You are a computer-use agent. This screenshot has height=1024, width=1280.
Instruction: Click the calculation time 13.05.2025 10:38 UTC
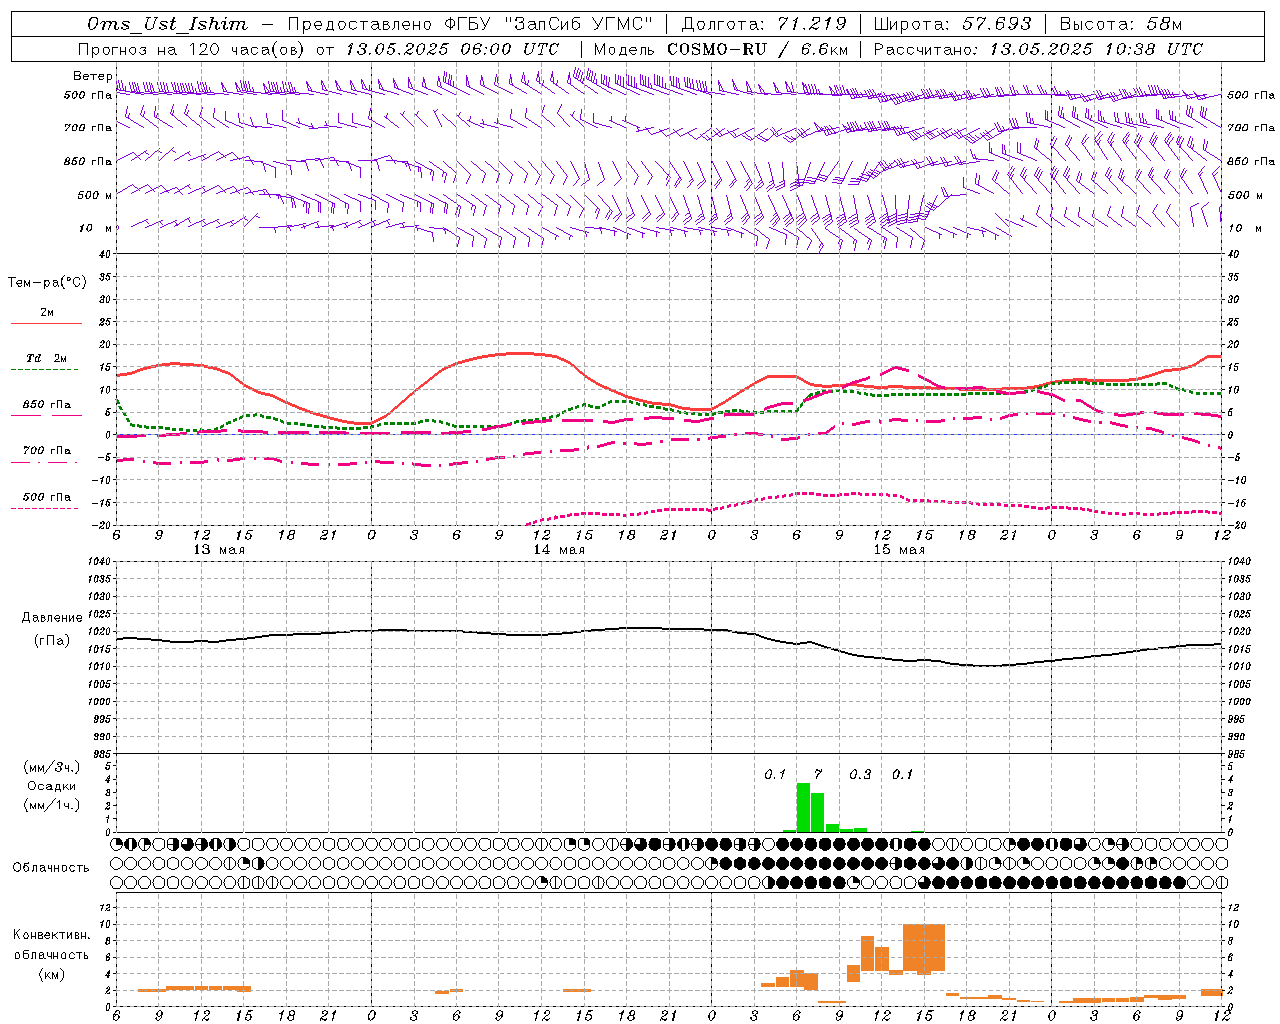click(1096, 49)
